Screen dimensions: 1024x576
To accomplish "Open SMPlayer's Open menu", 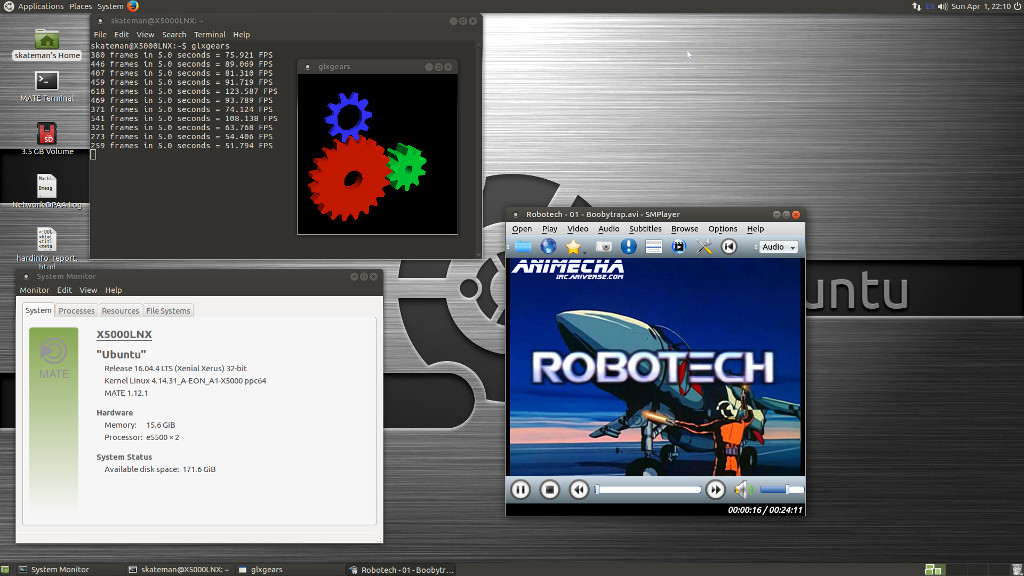I will 522,229.
